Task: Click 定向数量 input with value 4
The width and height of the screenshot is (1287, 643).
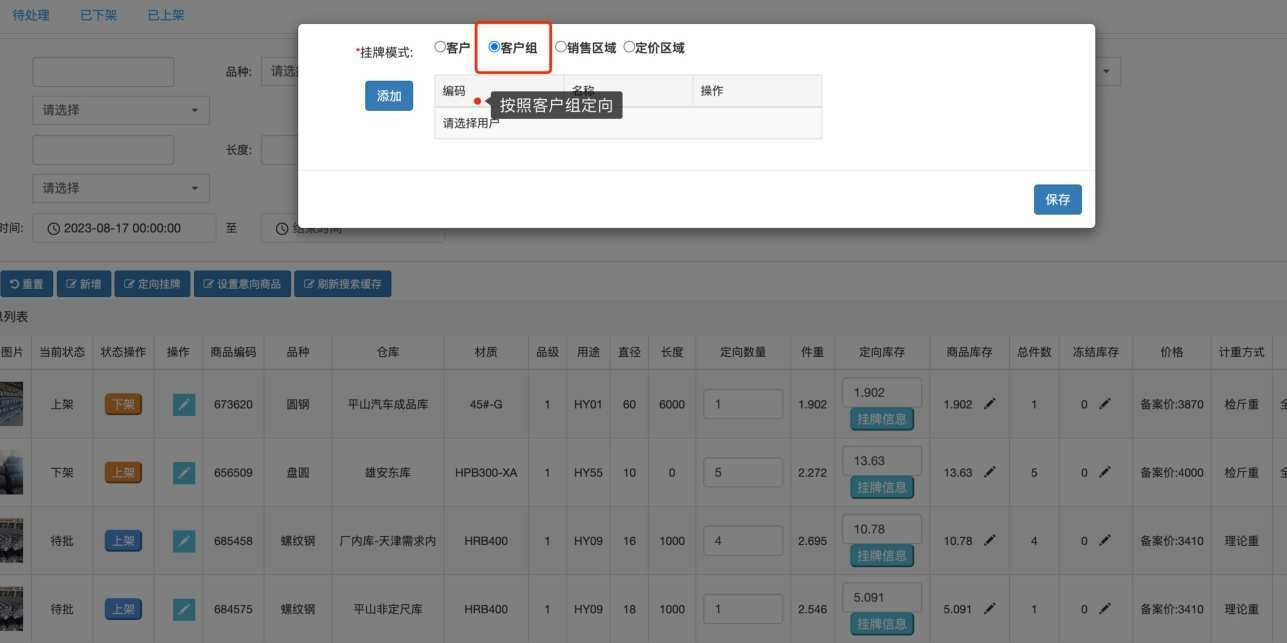Action: 743,541
